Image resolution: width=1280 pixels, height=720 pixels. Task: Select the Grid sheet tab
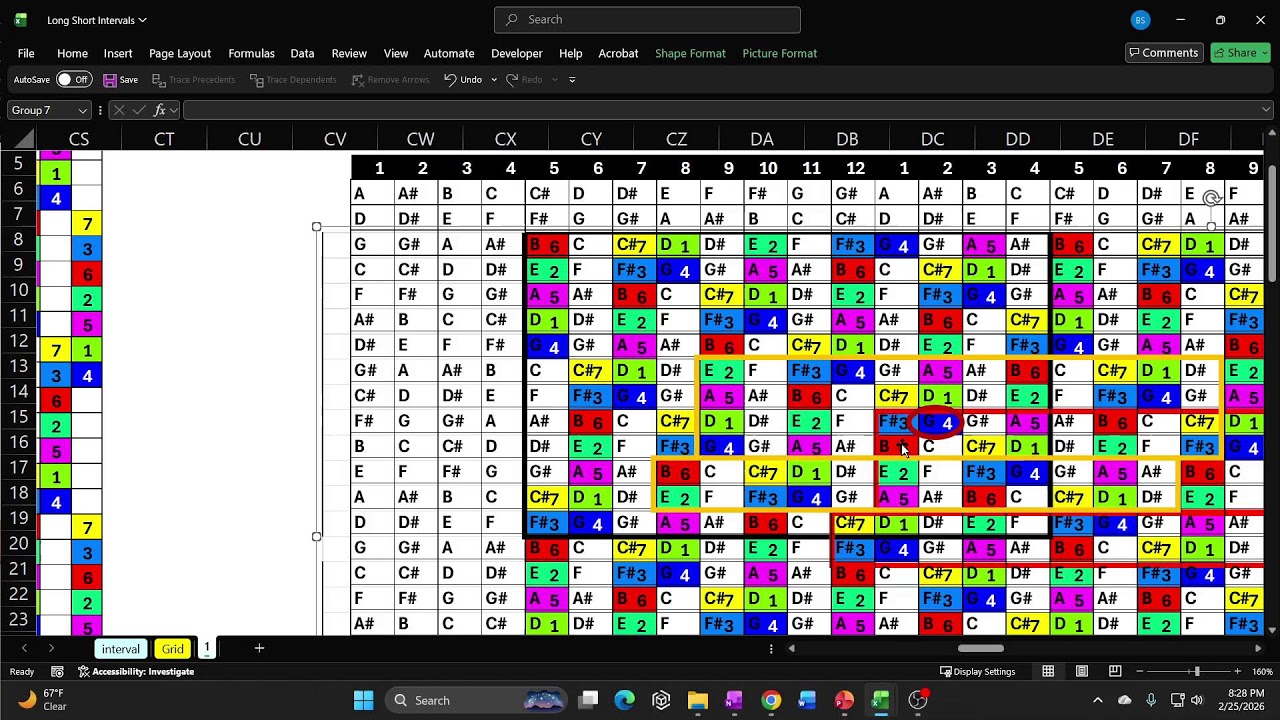(172, 649)
